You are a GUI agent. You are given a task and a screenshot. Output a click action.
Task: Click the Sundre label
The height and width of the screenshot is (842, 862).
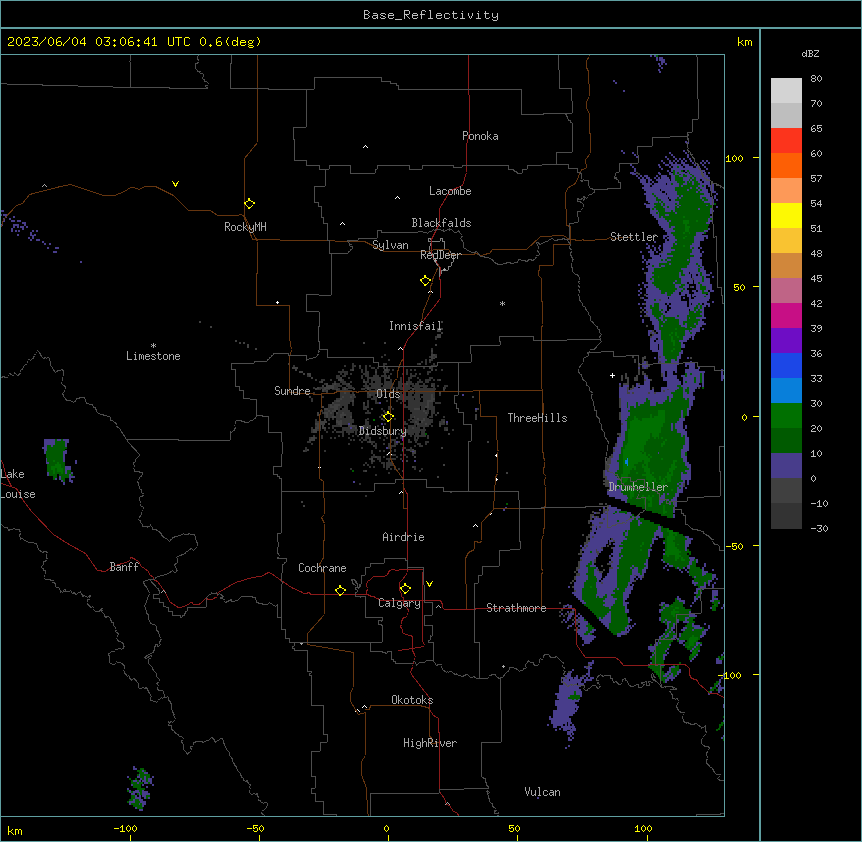tap(292, 391)
